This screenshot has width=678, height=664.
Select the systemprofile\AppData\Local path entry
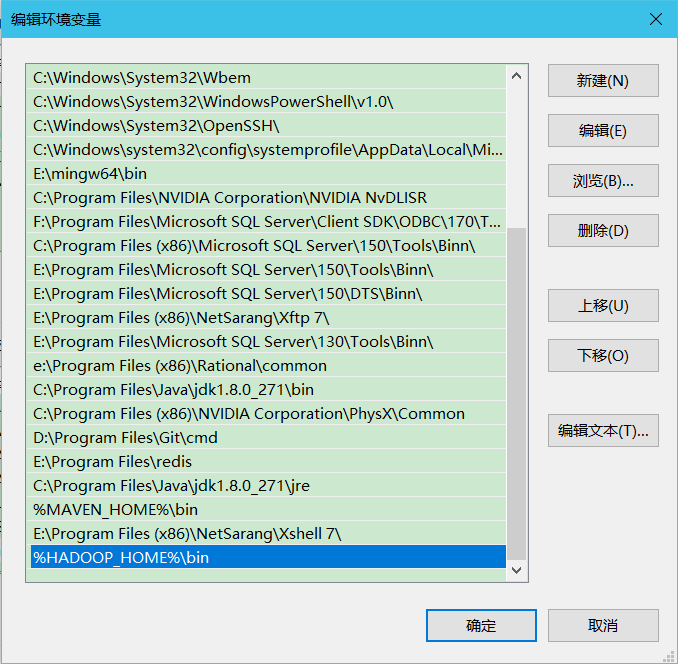coord(266,150)
